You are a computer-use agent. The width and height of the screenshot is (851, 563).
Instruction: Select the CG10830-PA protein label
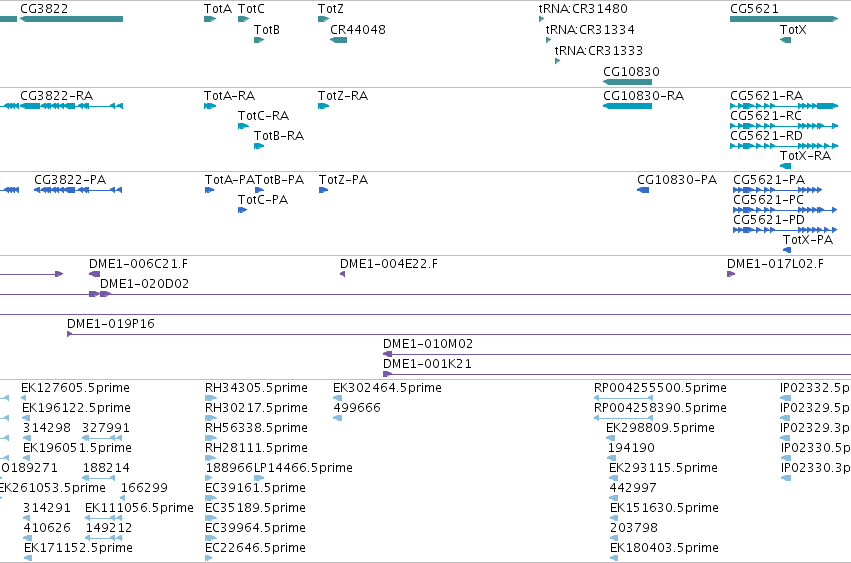click(x=677, y=180)
